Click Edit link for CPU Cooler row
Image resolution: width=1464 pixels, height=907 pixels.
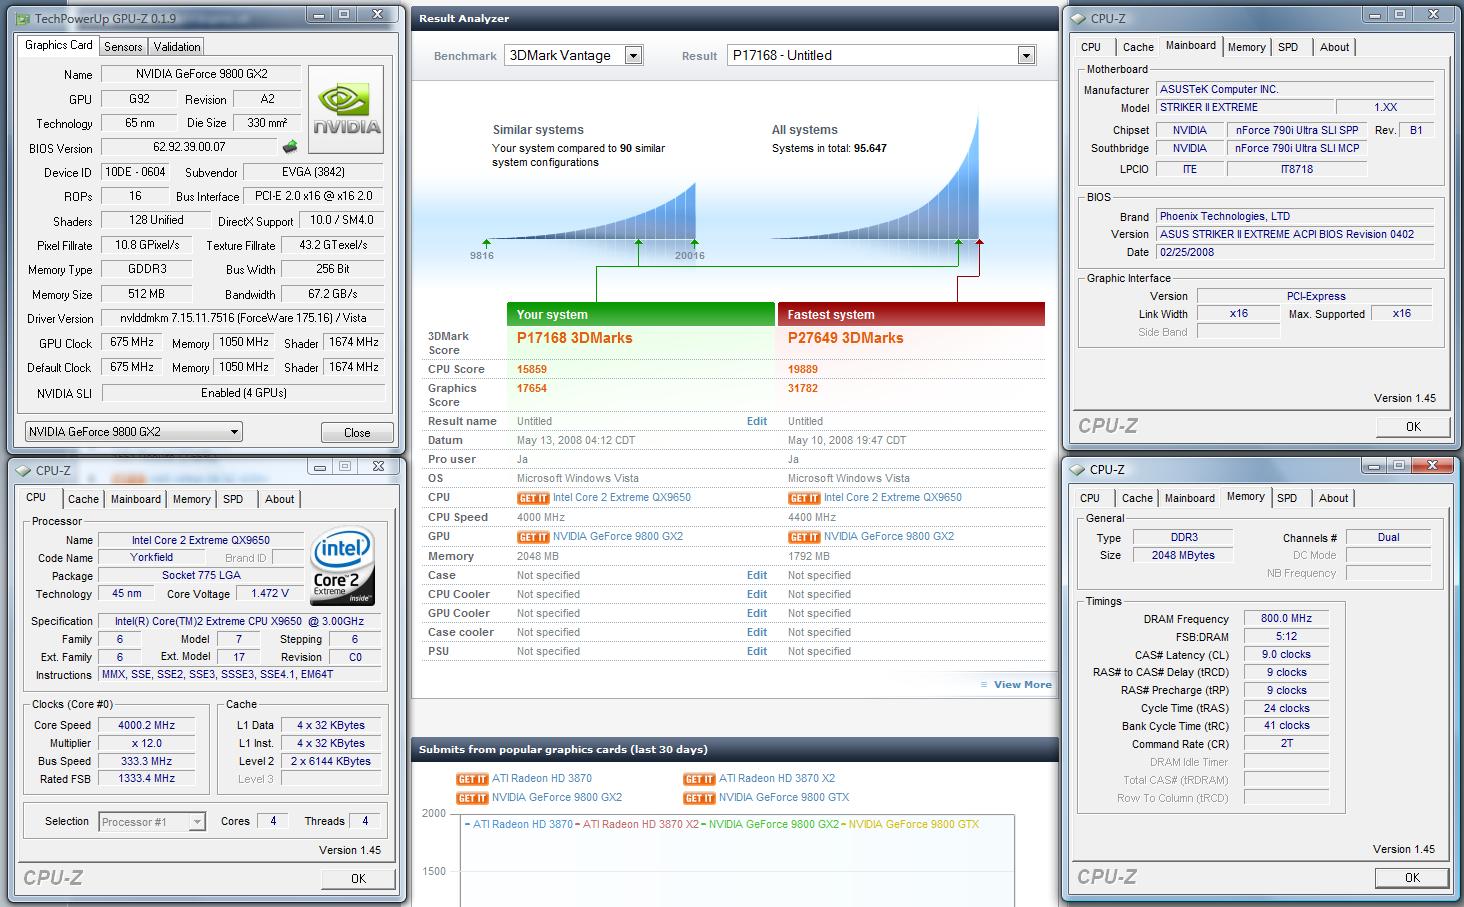click(x=757, y=595)
